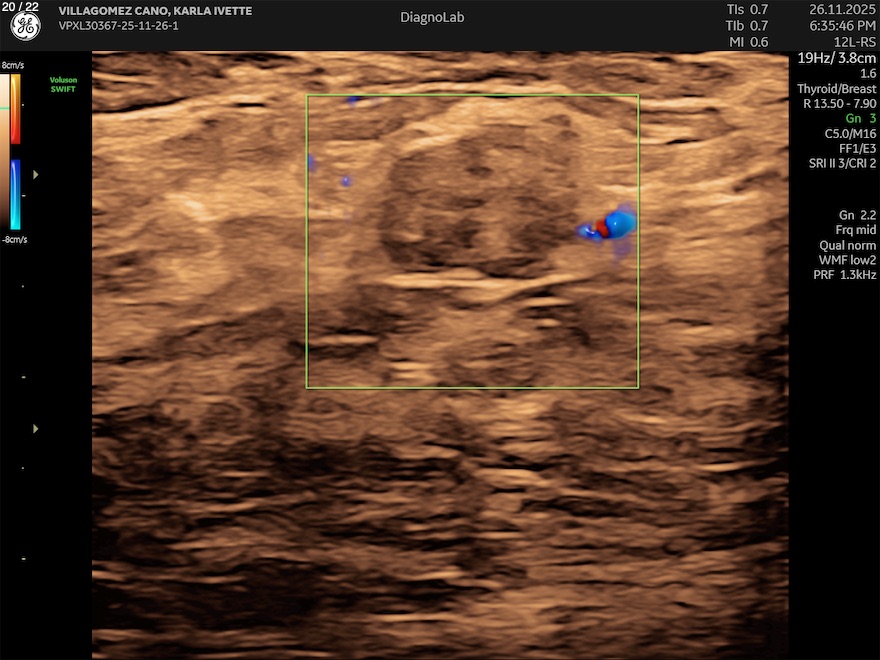Click the red spot in the Doppler signal
Viewport: 880px width, 660px height.
pos(603,228)
